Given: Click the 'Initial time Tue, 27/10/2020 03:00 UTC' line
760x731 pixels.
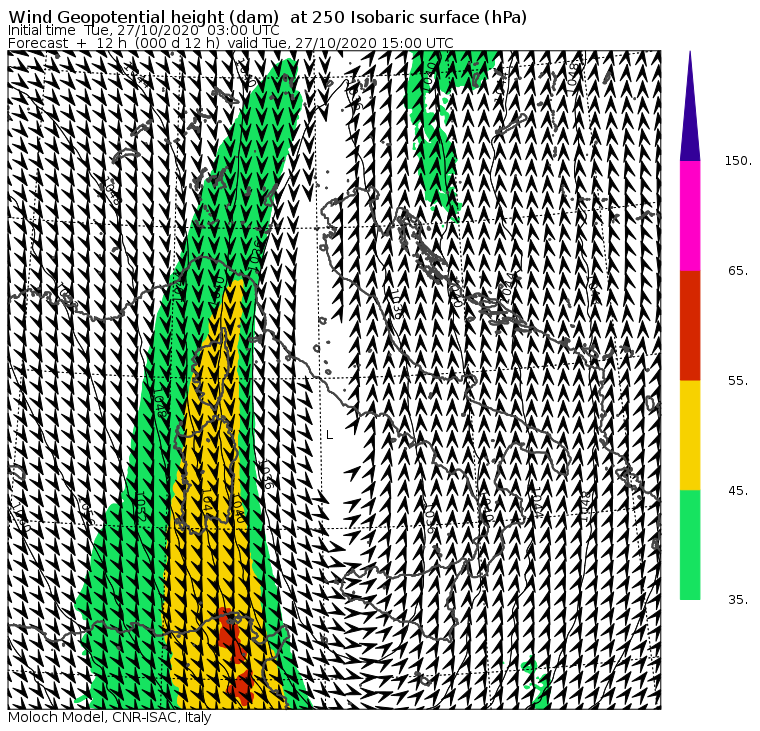Looking at the screenshot, I should click(x=143, y=31).
